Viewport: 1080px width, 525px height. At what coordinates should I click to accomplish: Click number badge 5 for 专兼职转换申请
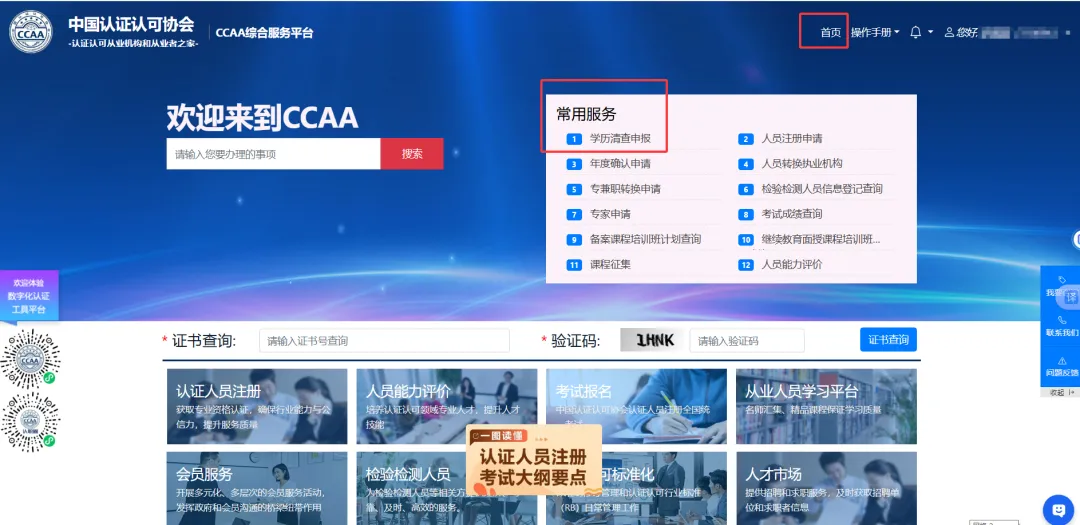[574, 189]
